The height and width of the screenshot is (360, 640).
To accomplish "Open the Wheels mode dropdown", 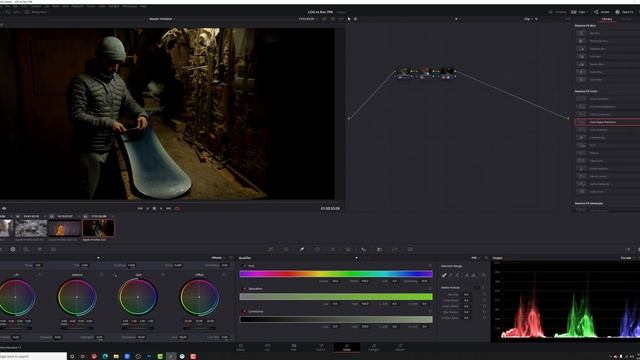I will tap(218, 258).
